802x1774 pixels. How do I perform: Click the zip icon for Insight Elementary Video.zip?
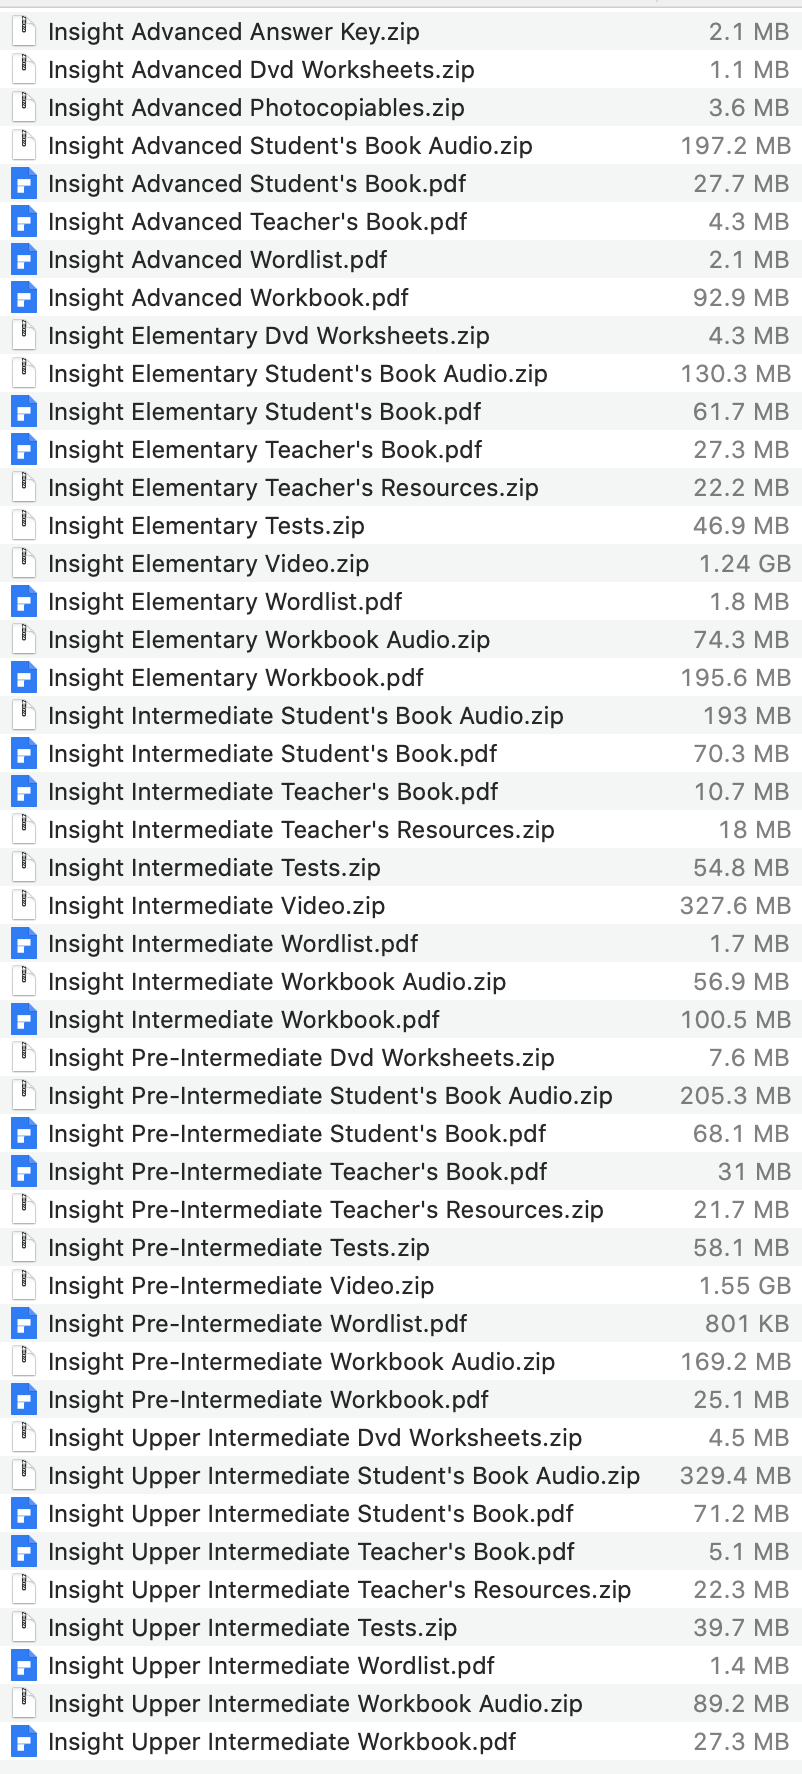23,564
